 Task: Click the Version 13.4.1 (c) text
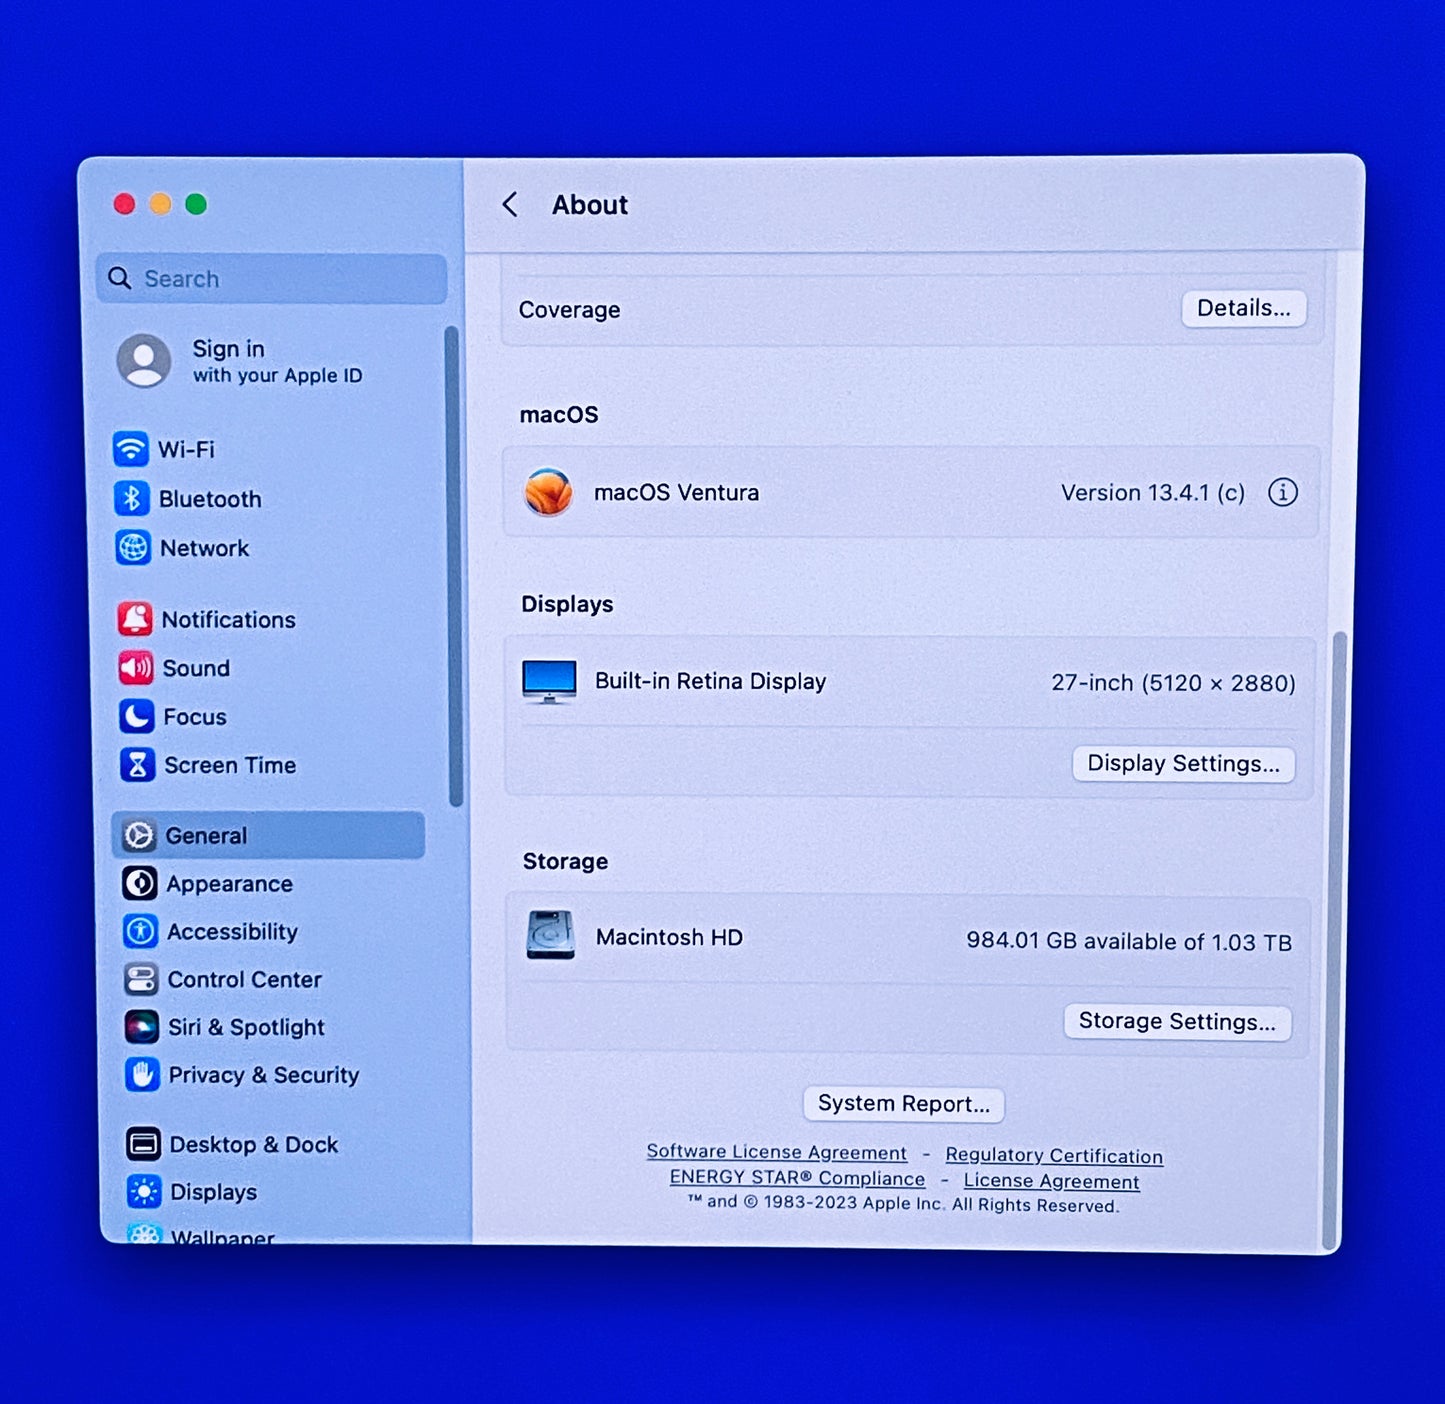click(1153, 493)
